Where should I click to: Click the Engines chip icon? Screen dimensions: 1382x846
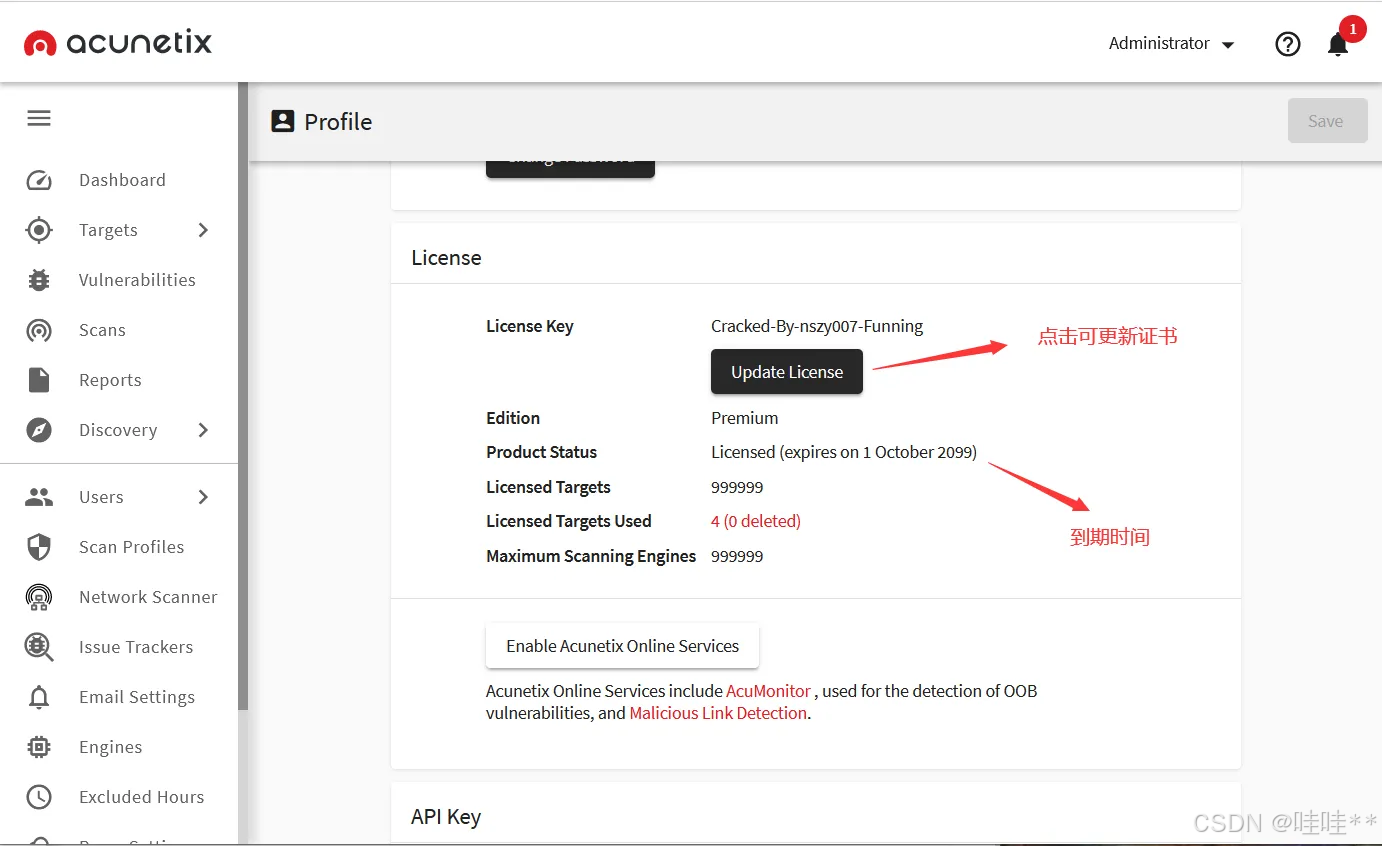(x=39, y=747)
